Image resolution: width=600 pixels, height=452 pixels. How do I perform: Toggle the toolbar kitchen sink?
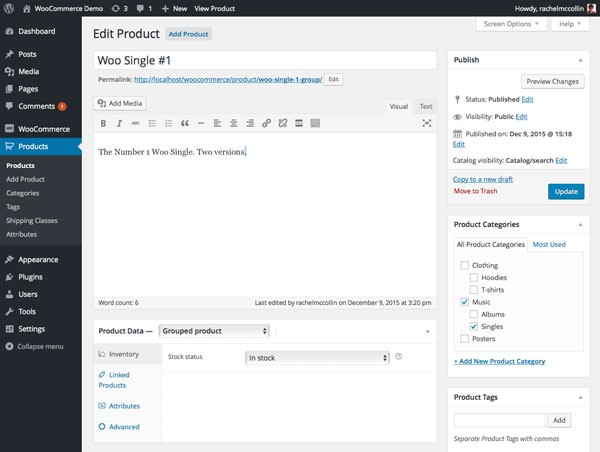315,123
